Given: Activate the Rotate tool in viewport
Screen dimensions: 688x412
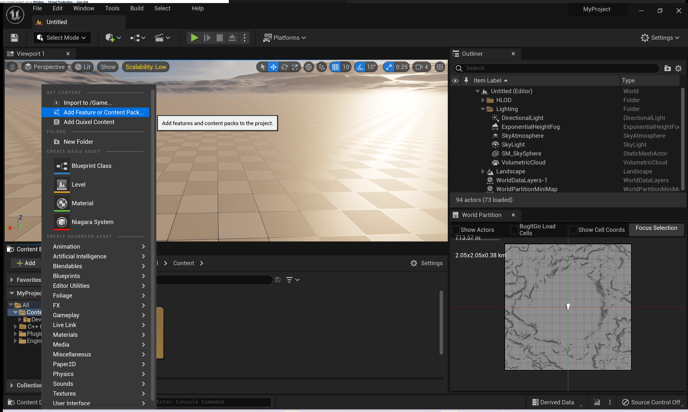Looking at the screenshot, I should point(284,67).
